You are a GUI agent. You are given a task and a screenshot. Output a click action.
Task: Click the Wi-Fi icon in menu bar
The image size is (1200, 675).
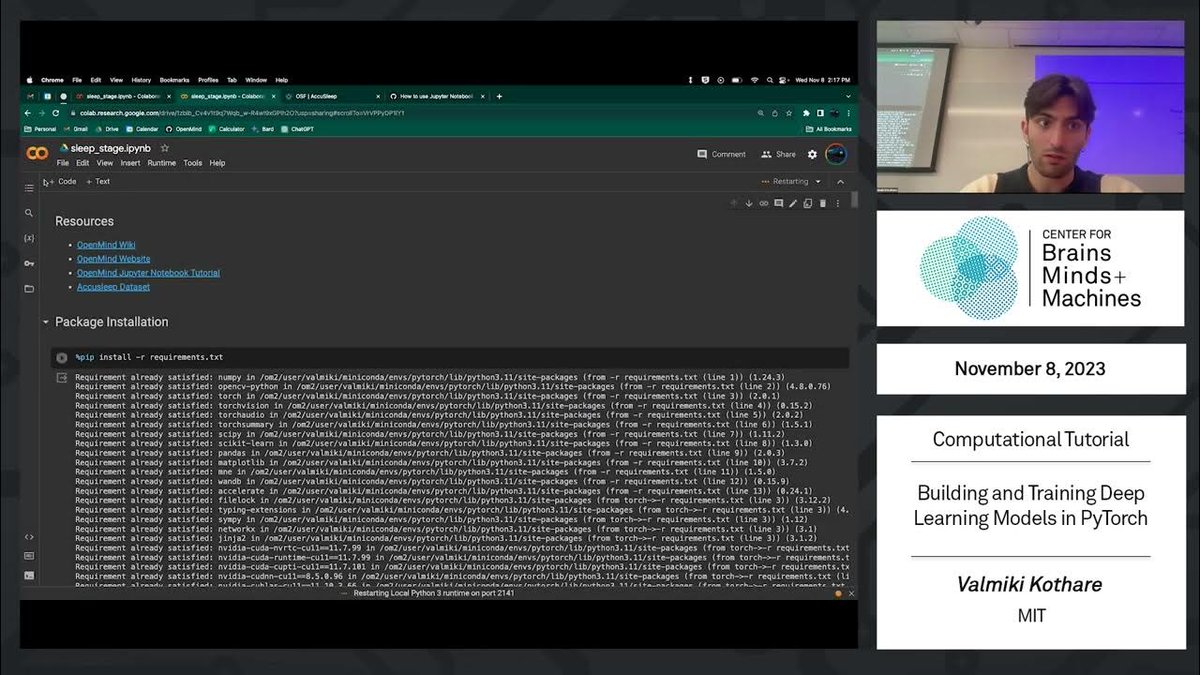(754, 80)
